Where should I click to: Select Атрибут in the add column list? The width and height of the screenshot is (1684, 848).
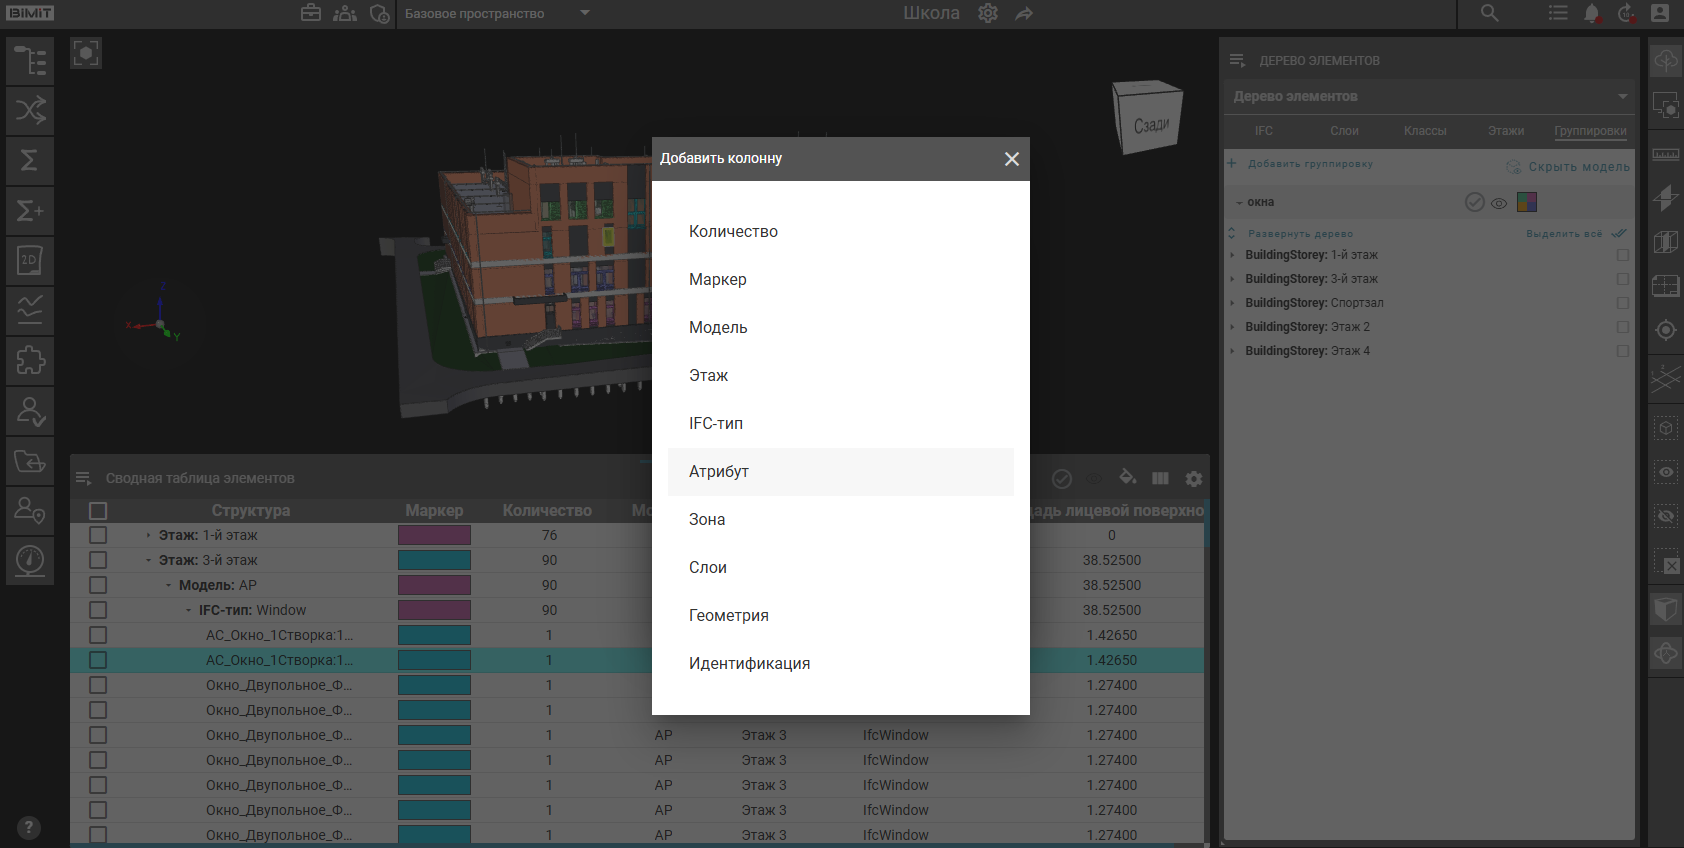click(840, 472)
